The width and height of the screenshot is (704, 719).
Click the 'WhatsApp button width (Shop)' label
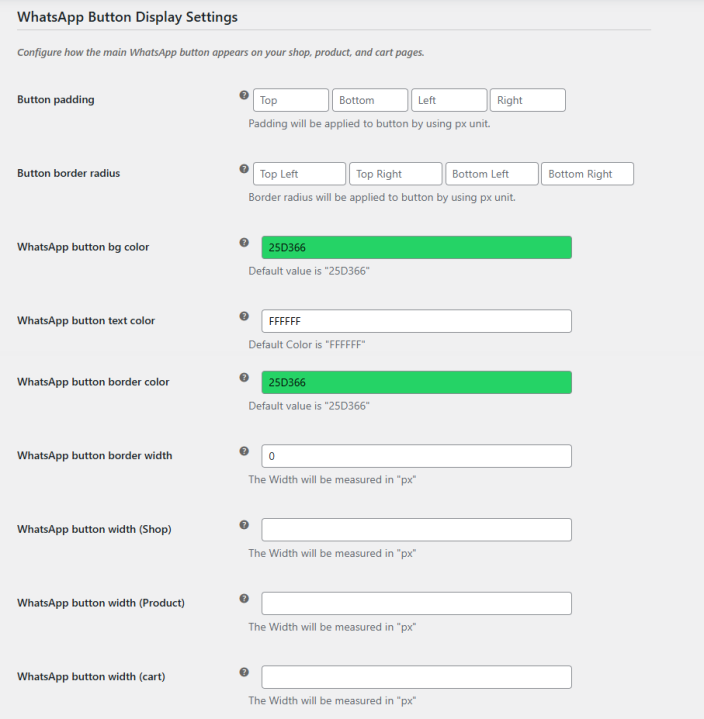click(94, 529)
